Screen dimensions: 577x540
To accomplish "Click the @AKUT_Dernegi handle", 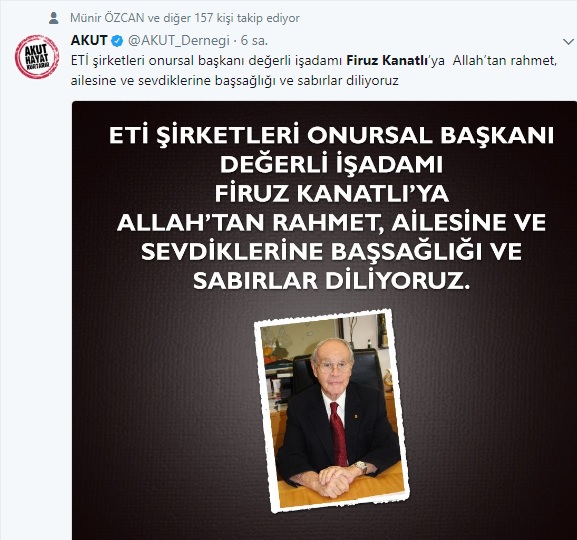I will [x=178, y=41].
